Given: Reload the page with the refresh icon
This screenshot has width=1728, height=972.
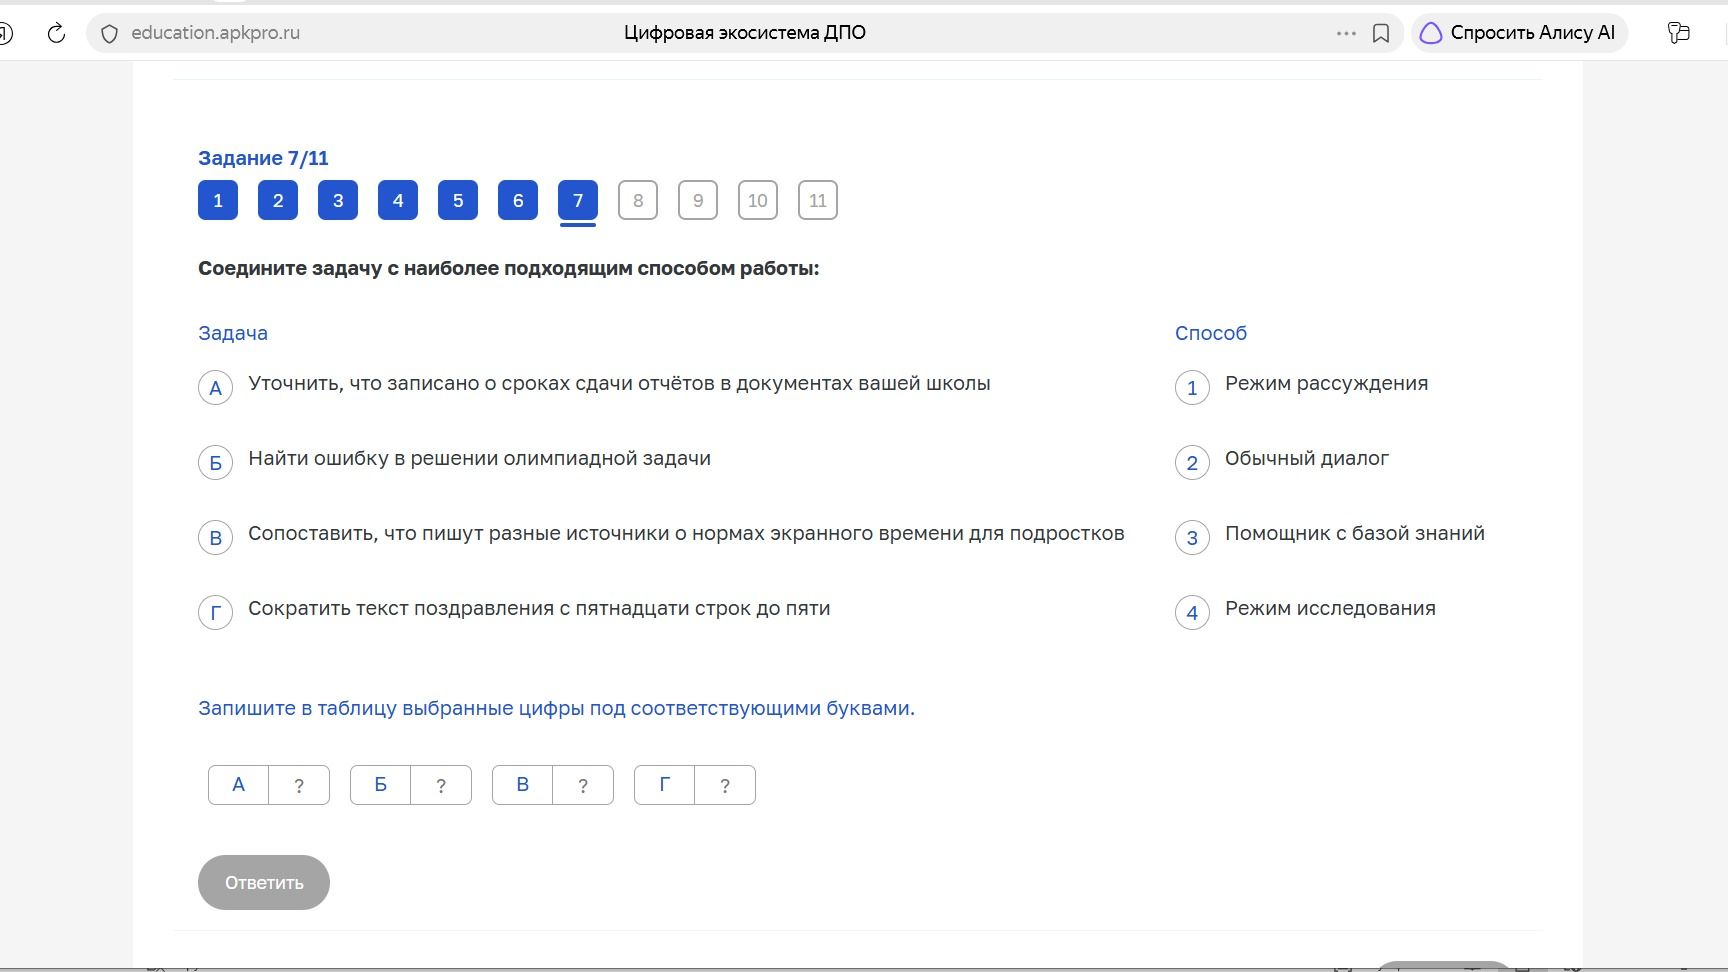Looking at the screenshot, I should (57, 33).
